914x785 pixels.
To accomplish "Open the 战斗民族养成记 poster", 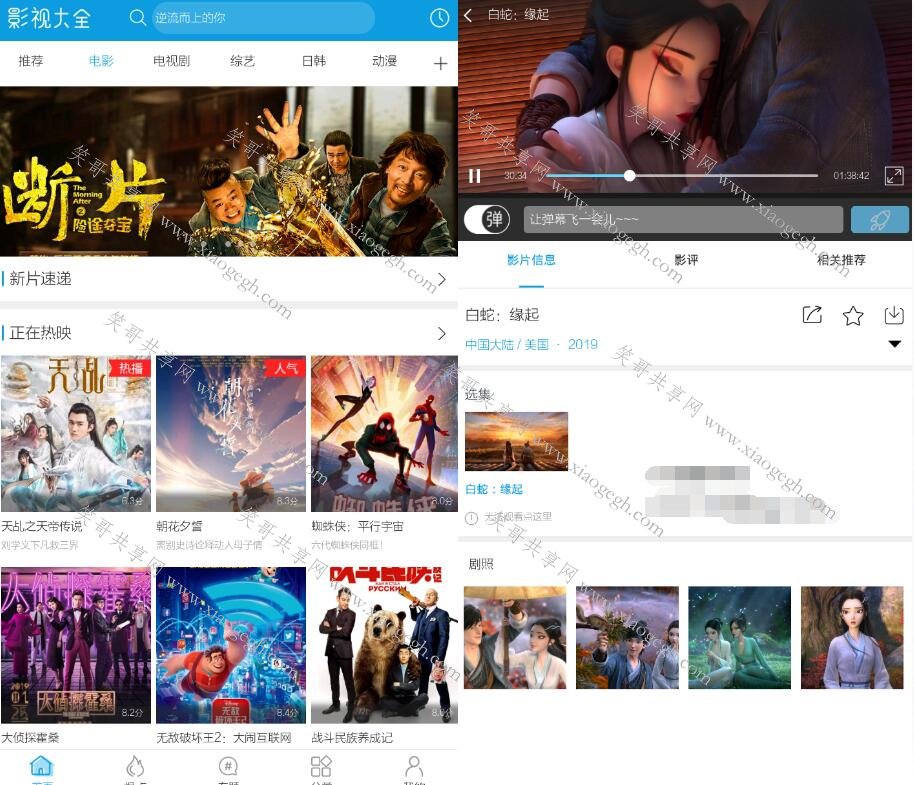I will tap(385, 646).
